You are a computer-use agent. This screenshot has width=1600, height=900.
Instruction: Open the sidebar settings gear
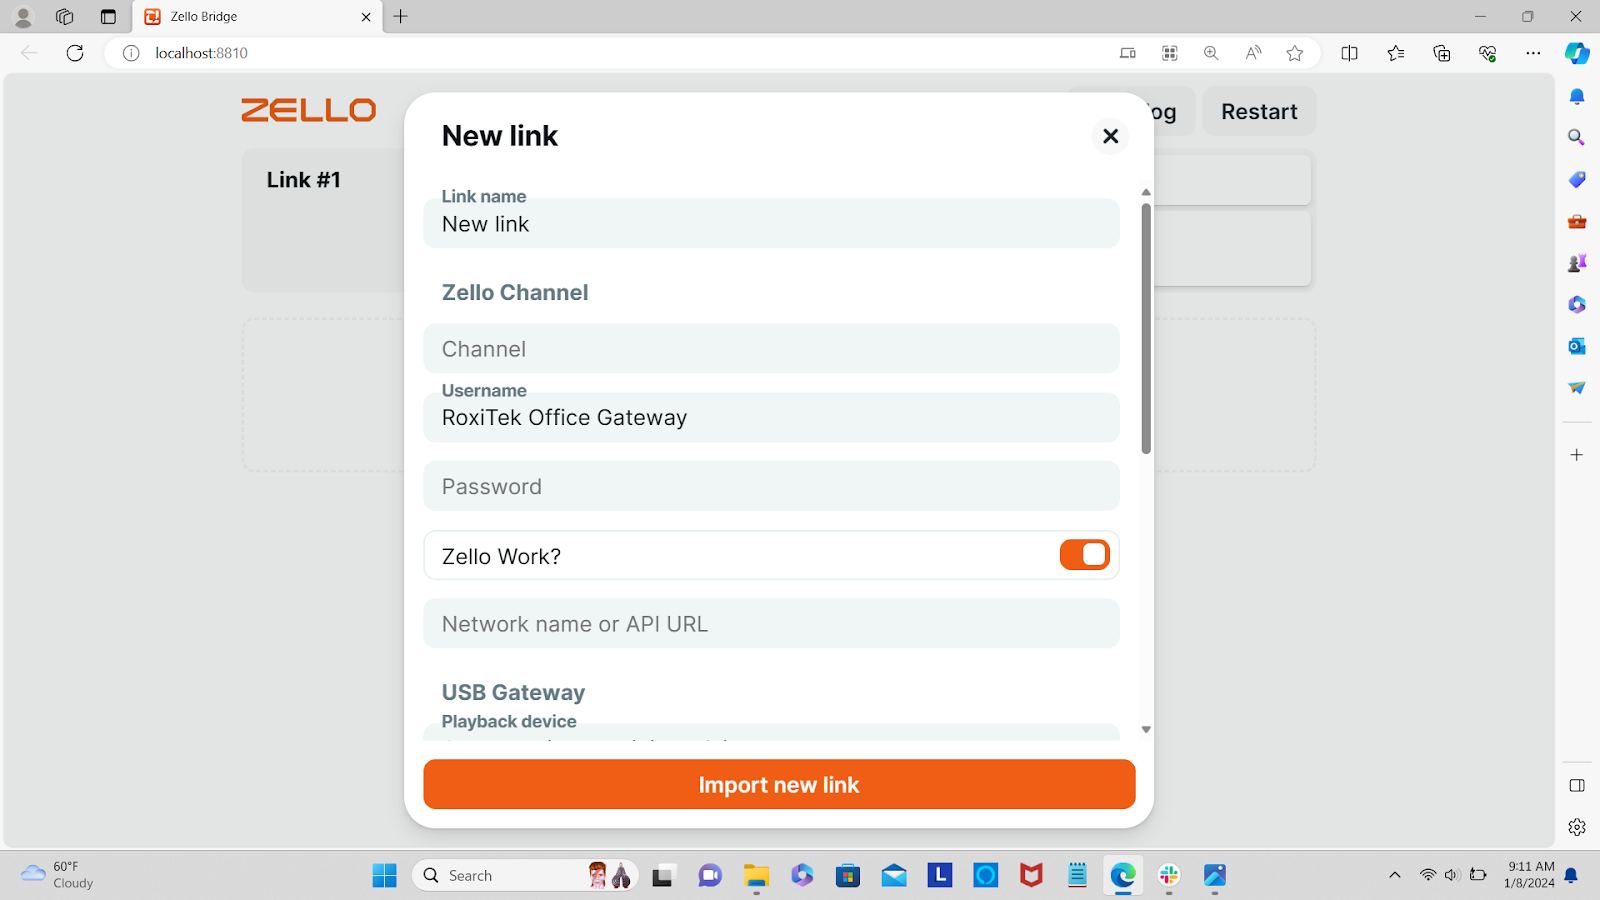coord(1577,827)
